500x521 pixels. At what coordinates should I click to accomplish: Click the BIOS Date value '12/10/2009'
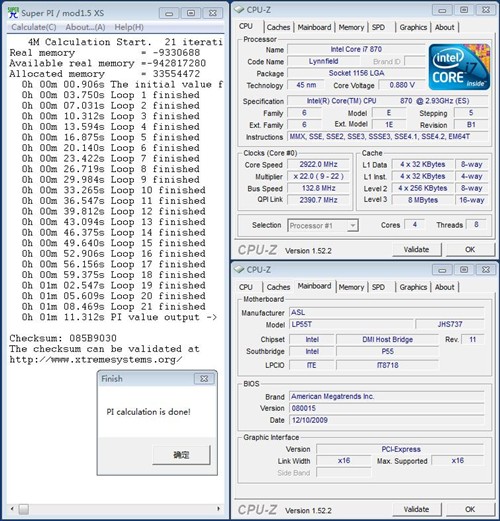point(387,420)
